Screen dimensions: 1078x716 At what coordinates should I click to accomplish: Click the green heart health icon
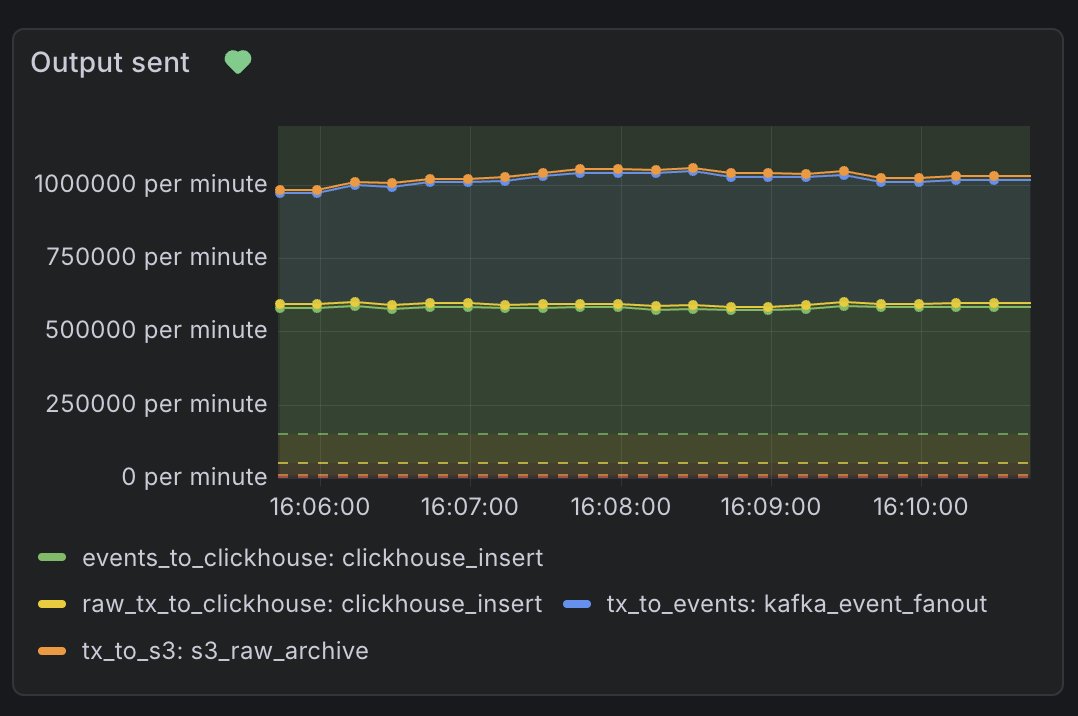pyautogui.click(x=238, y=63)
